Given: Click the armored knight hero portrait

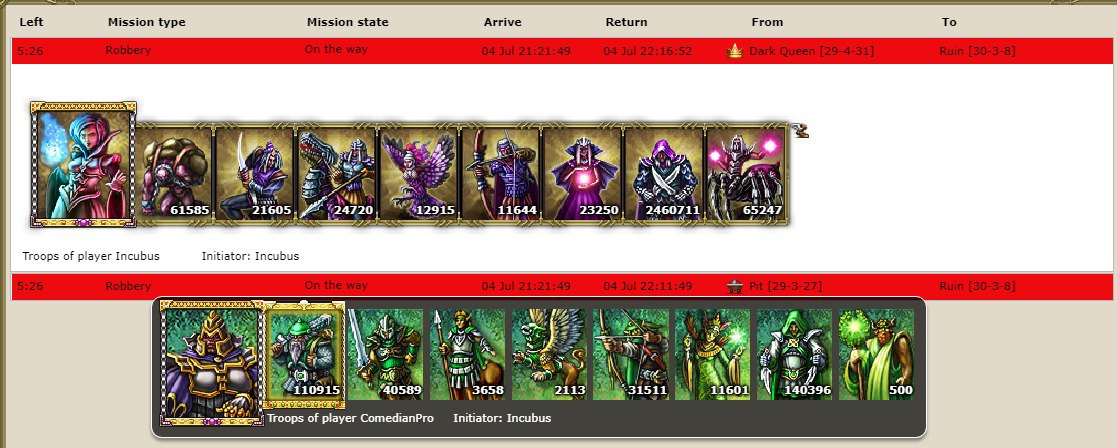Looking at the screenshot, I should [x=212, y=363].
